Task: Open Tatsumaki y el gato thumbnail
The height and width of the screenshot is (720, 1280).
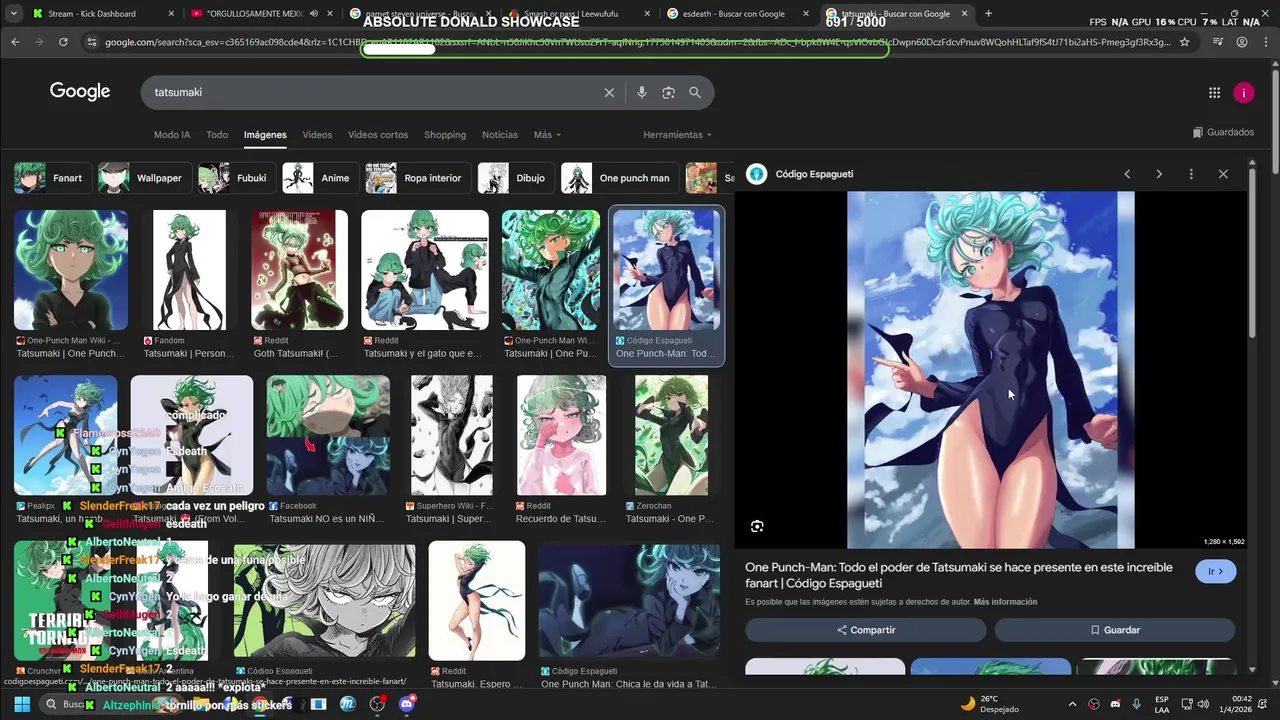Action: pos(425,270)
